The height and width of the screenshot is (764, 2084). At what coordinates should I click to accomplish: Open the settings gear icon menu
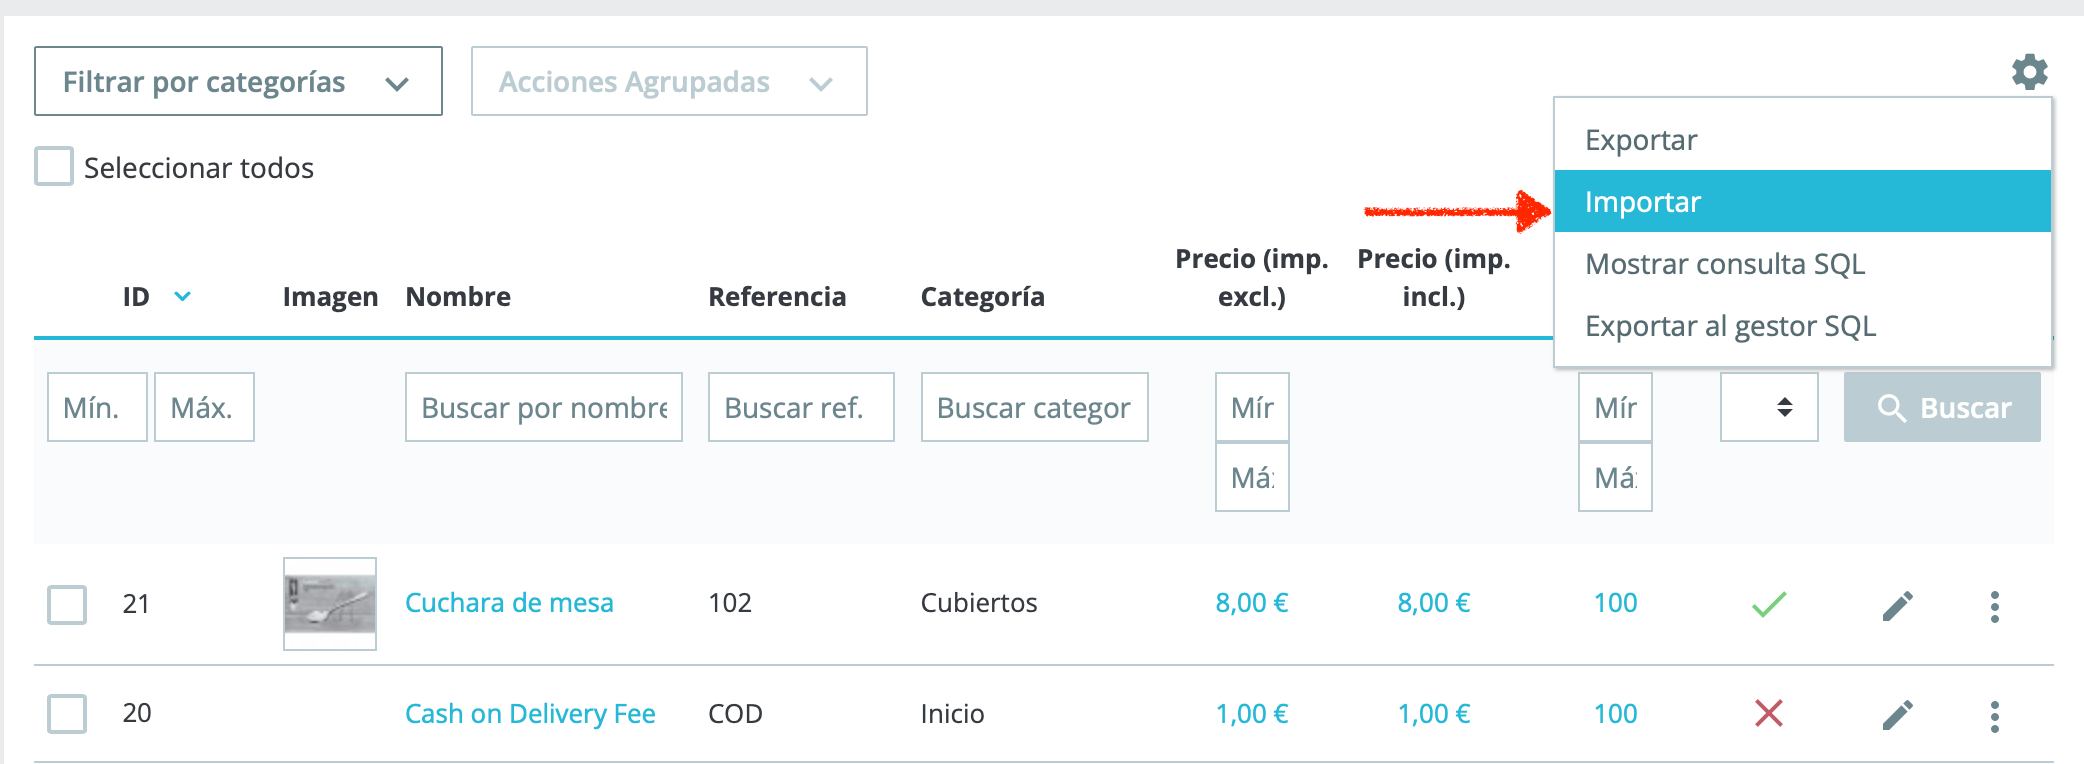[2029, 72]
